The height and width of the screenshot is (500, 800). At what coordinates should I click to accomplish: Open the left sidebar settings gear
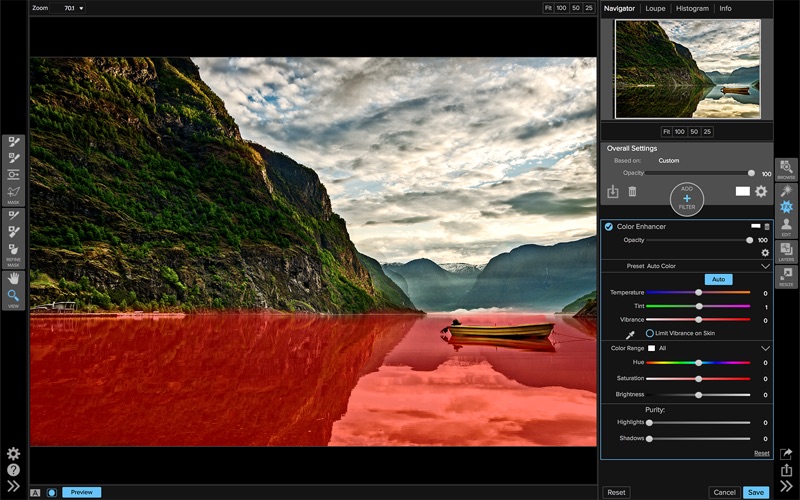click(x=13, y=454)
